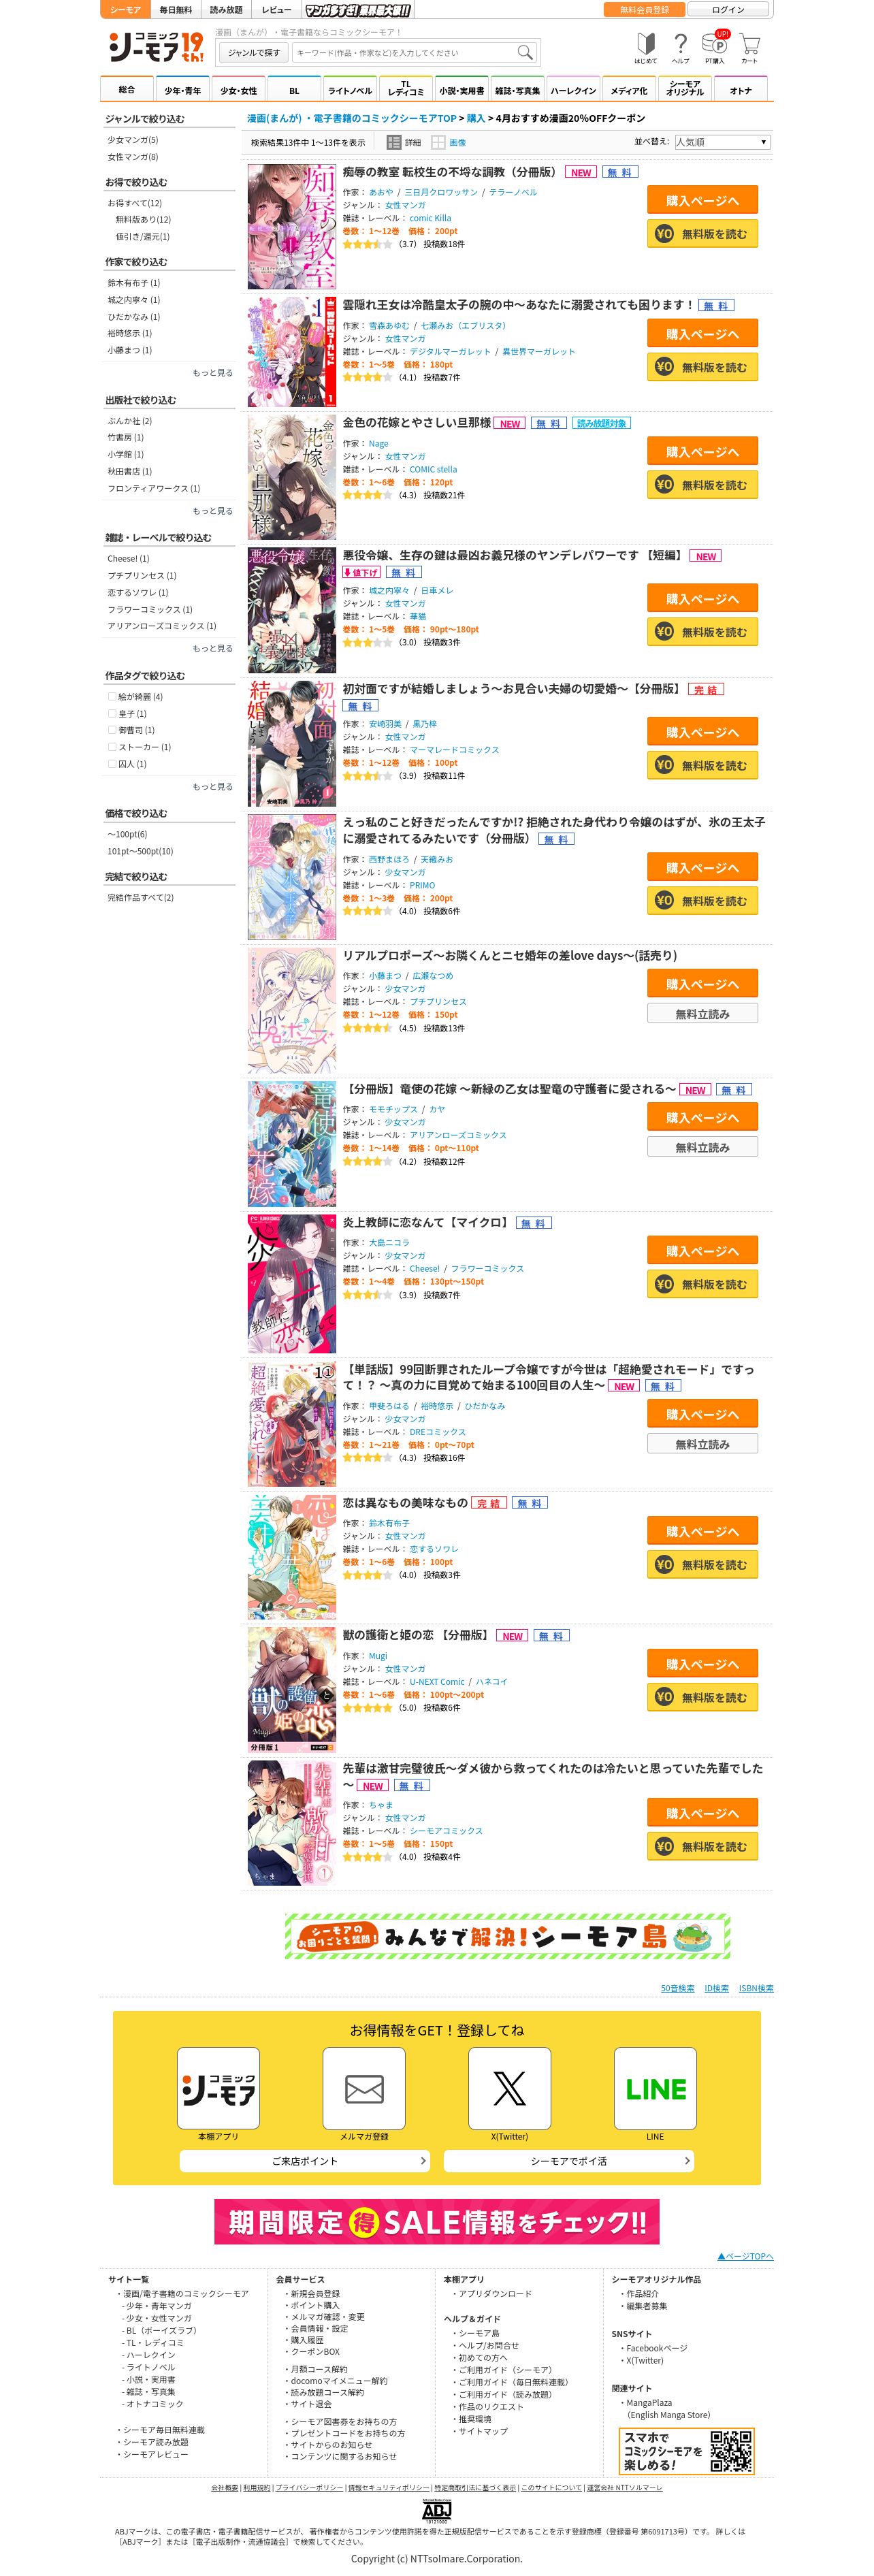Screen dimensions: 874x2576
Task: Check the ストーカー tag checkbox
Action: pos(112,747)
